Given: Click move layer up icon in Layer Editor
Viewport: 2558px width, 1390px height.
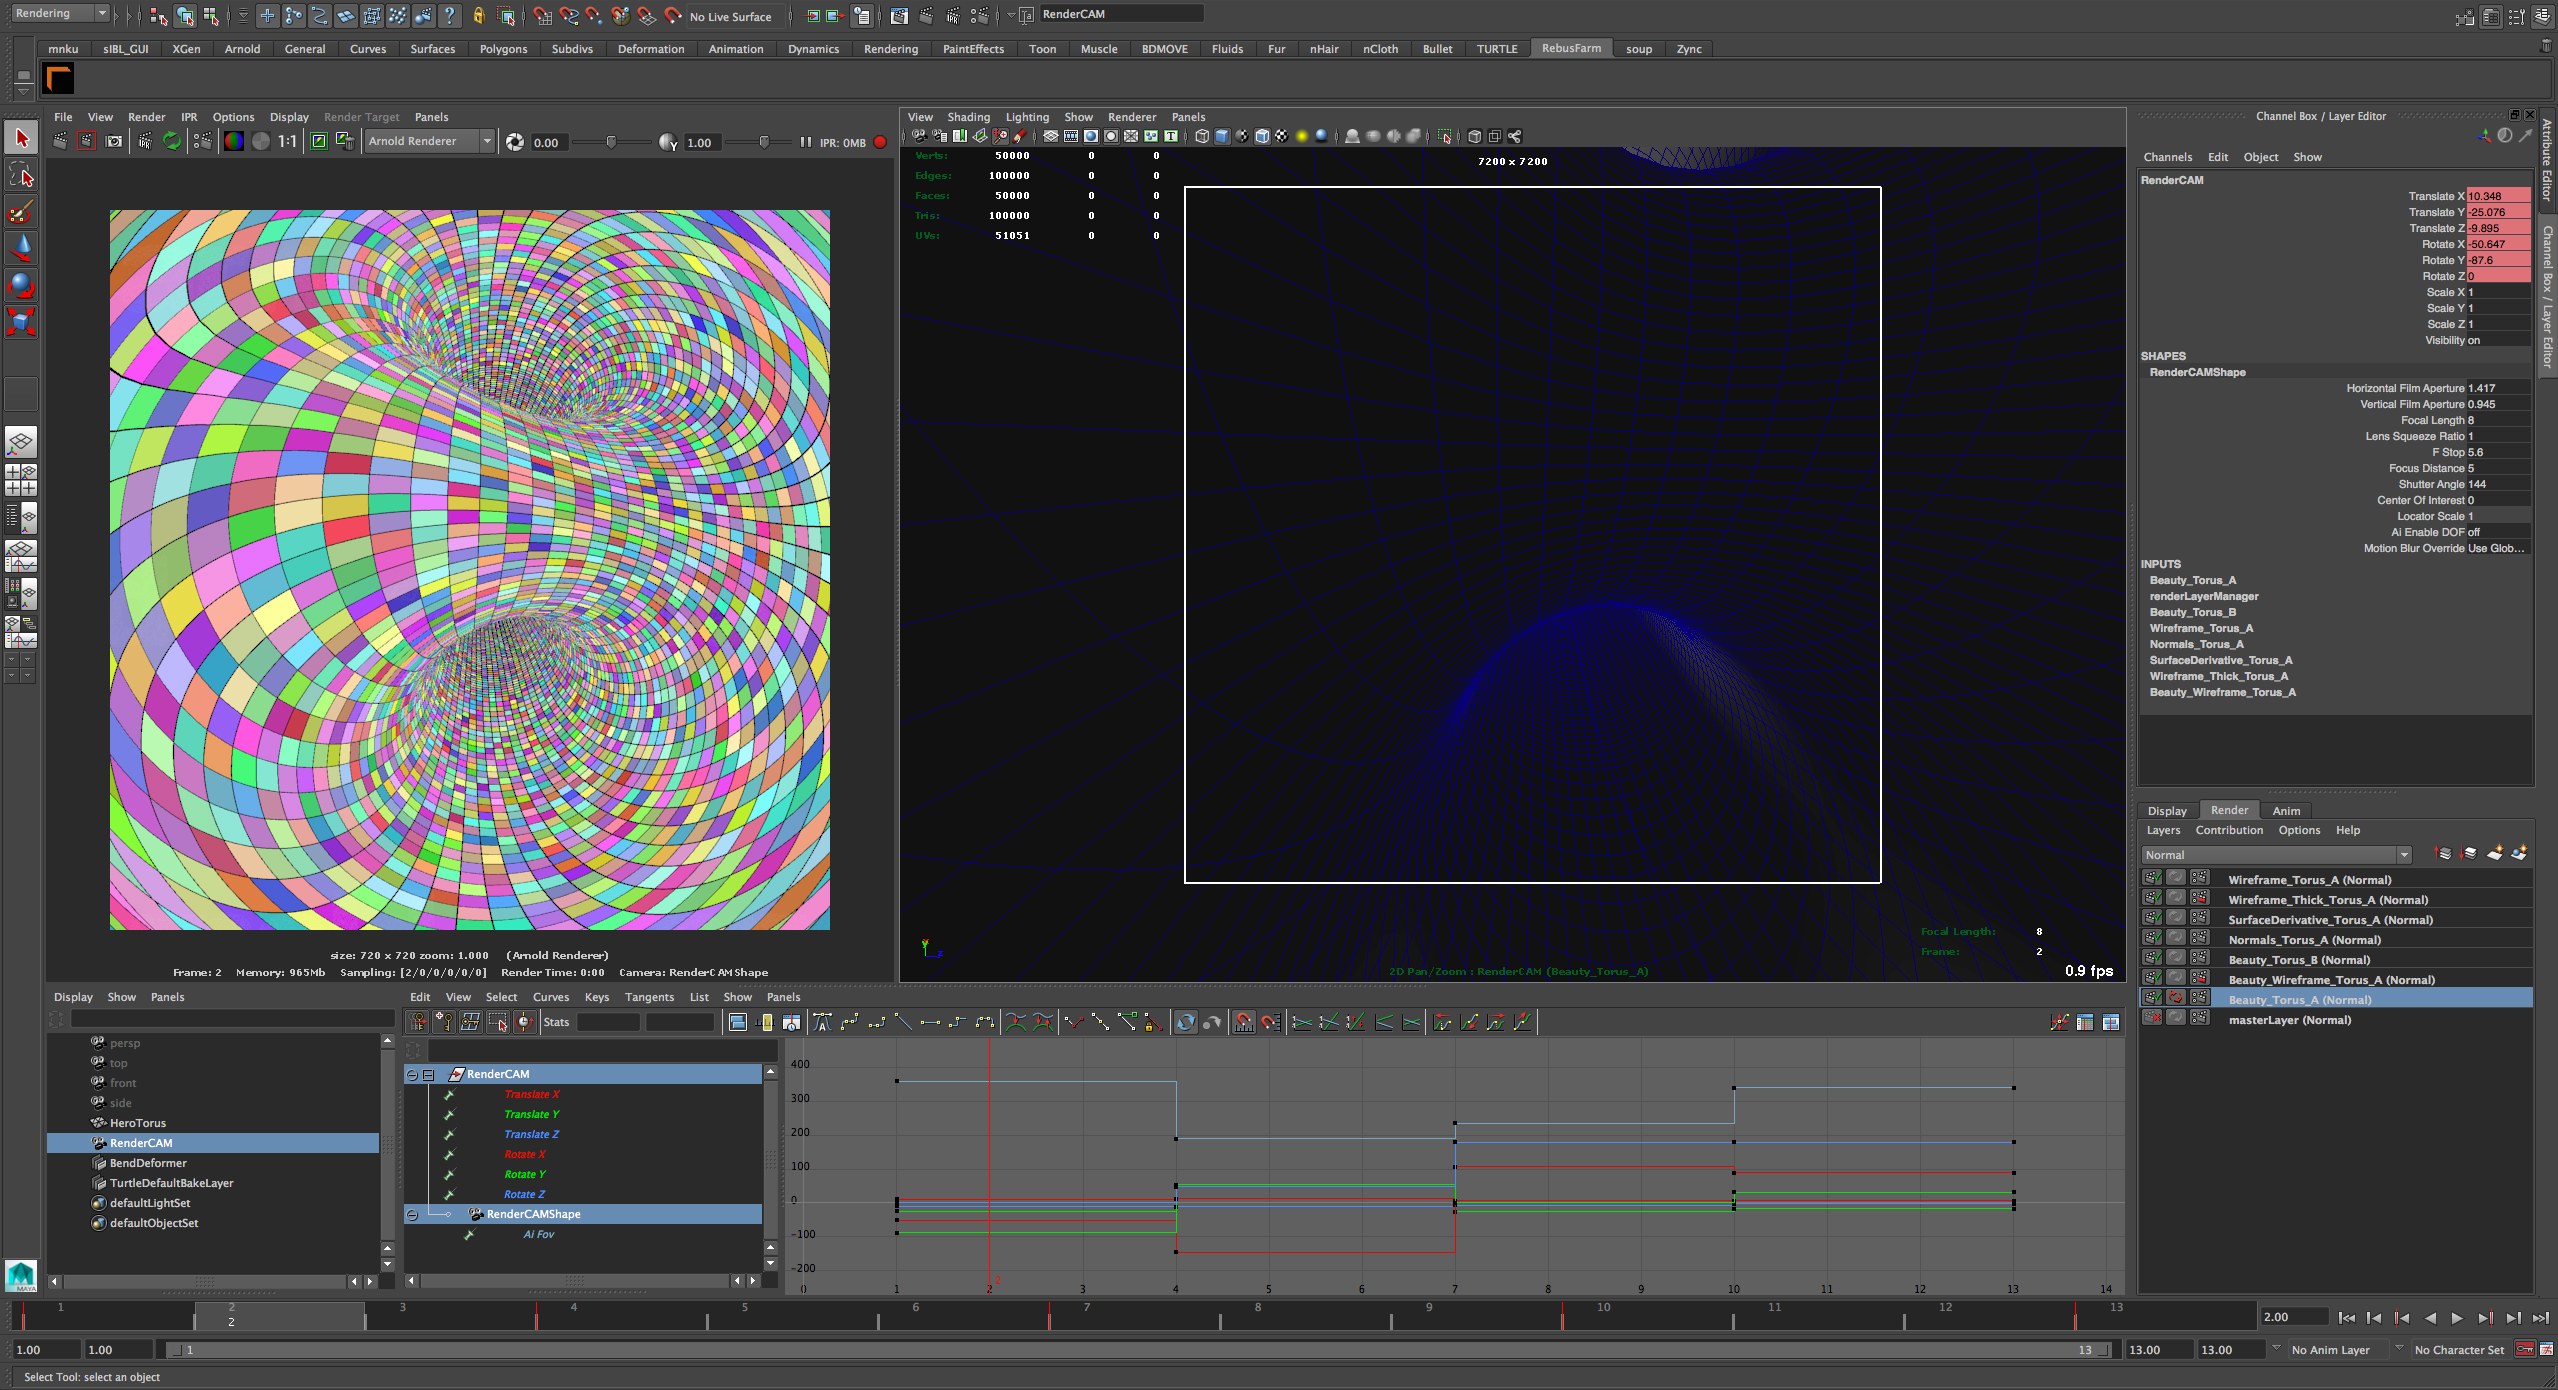Looking at the screenshot, I should point(2443,854).
